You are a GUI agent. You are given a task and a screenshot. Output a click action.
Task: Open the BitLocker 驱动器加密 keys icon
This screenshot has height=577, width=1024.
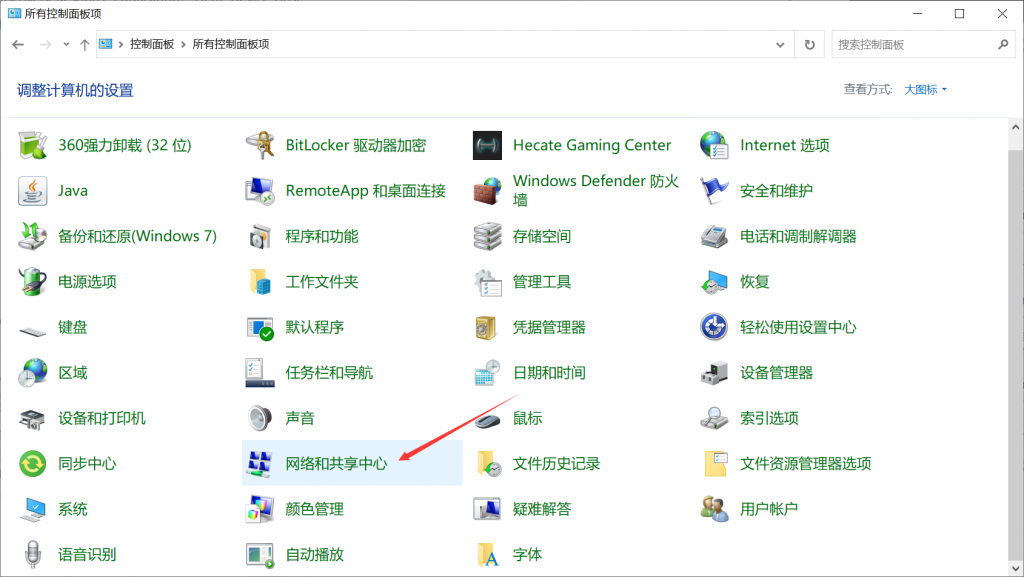260,145
